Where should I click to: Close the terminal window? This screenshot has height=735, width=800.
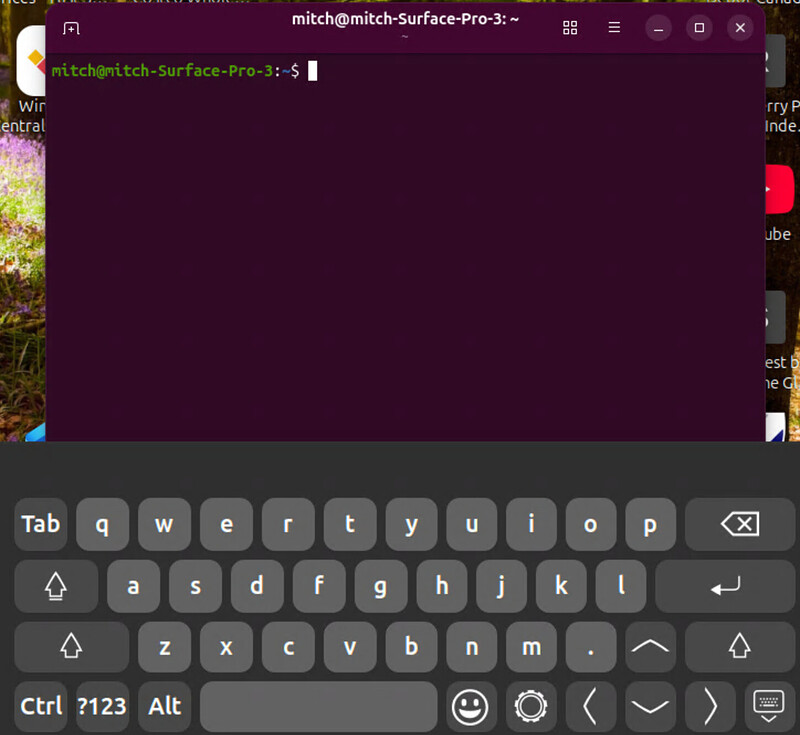coord(740,28)
